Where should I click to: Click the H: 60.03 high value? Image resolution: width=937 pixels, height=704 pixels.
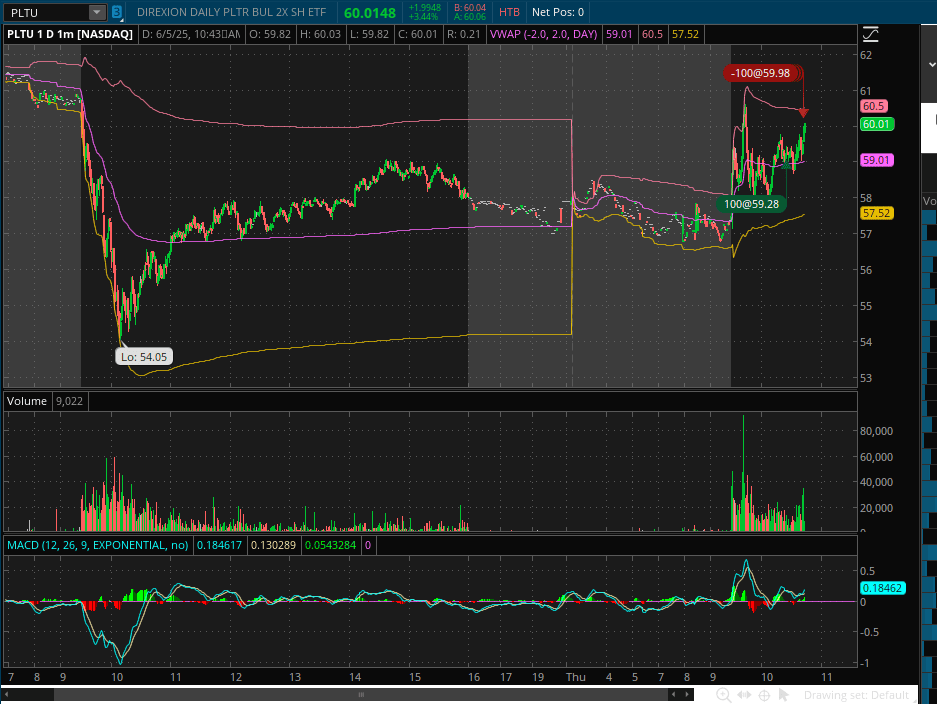coord(320,34)
